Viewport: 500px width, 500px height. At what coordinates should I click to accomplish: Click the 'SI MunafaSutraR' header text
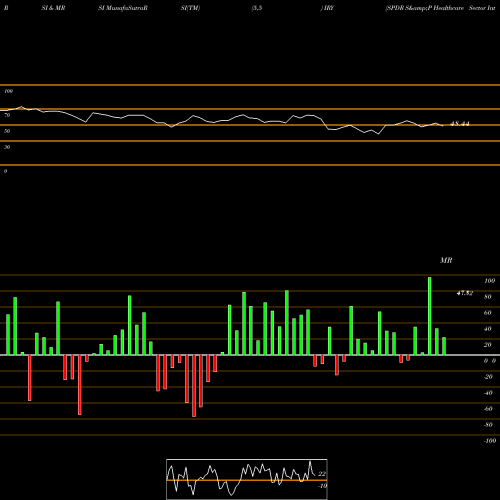click(123, 8)
